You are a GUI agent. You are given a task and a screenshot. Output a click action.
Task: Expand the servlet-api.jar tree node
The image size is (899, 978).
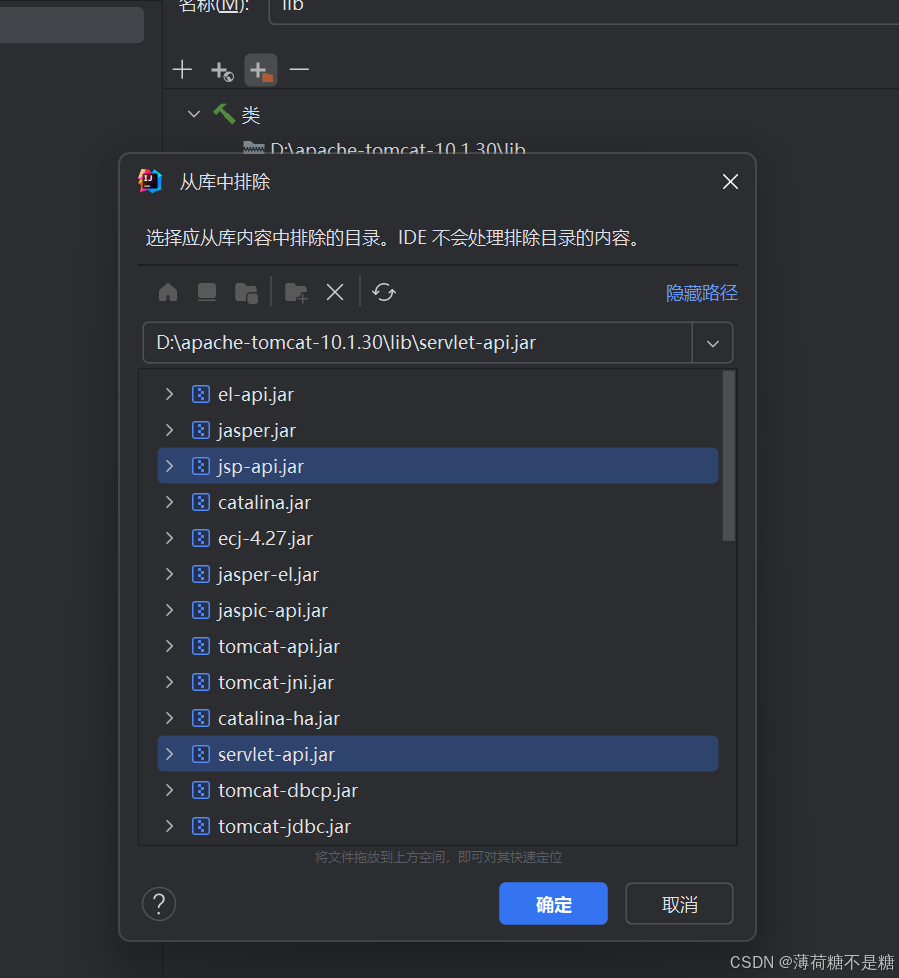tap(169, 754)
